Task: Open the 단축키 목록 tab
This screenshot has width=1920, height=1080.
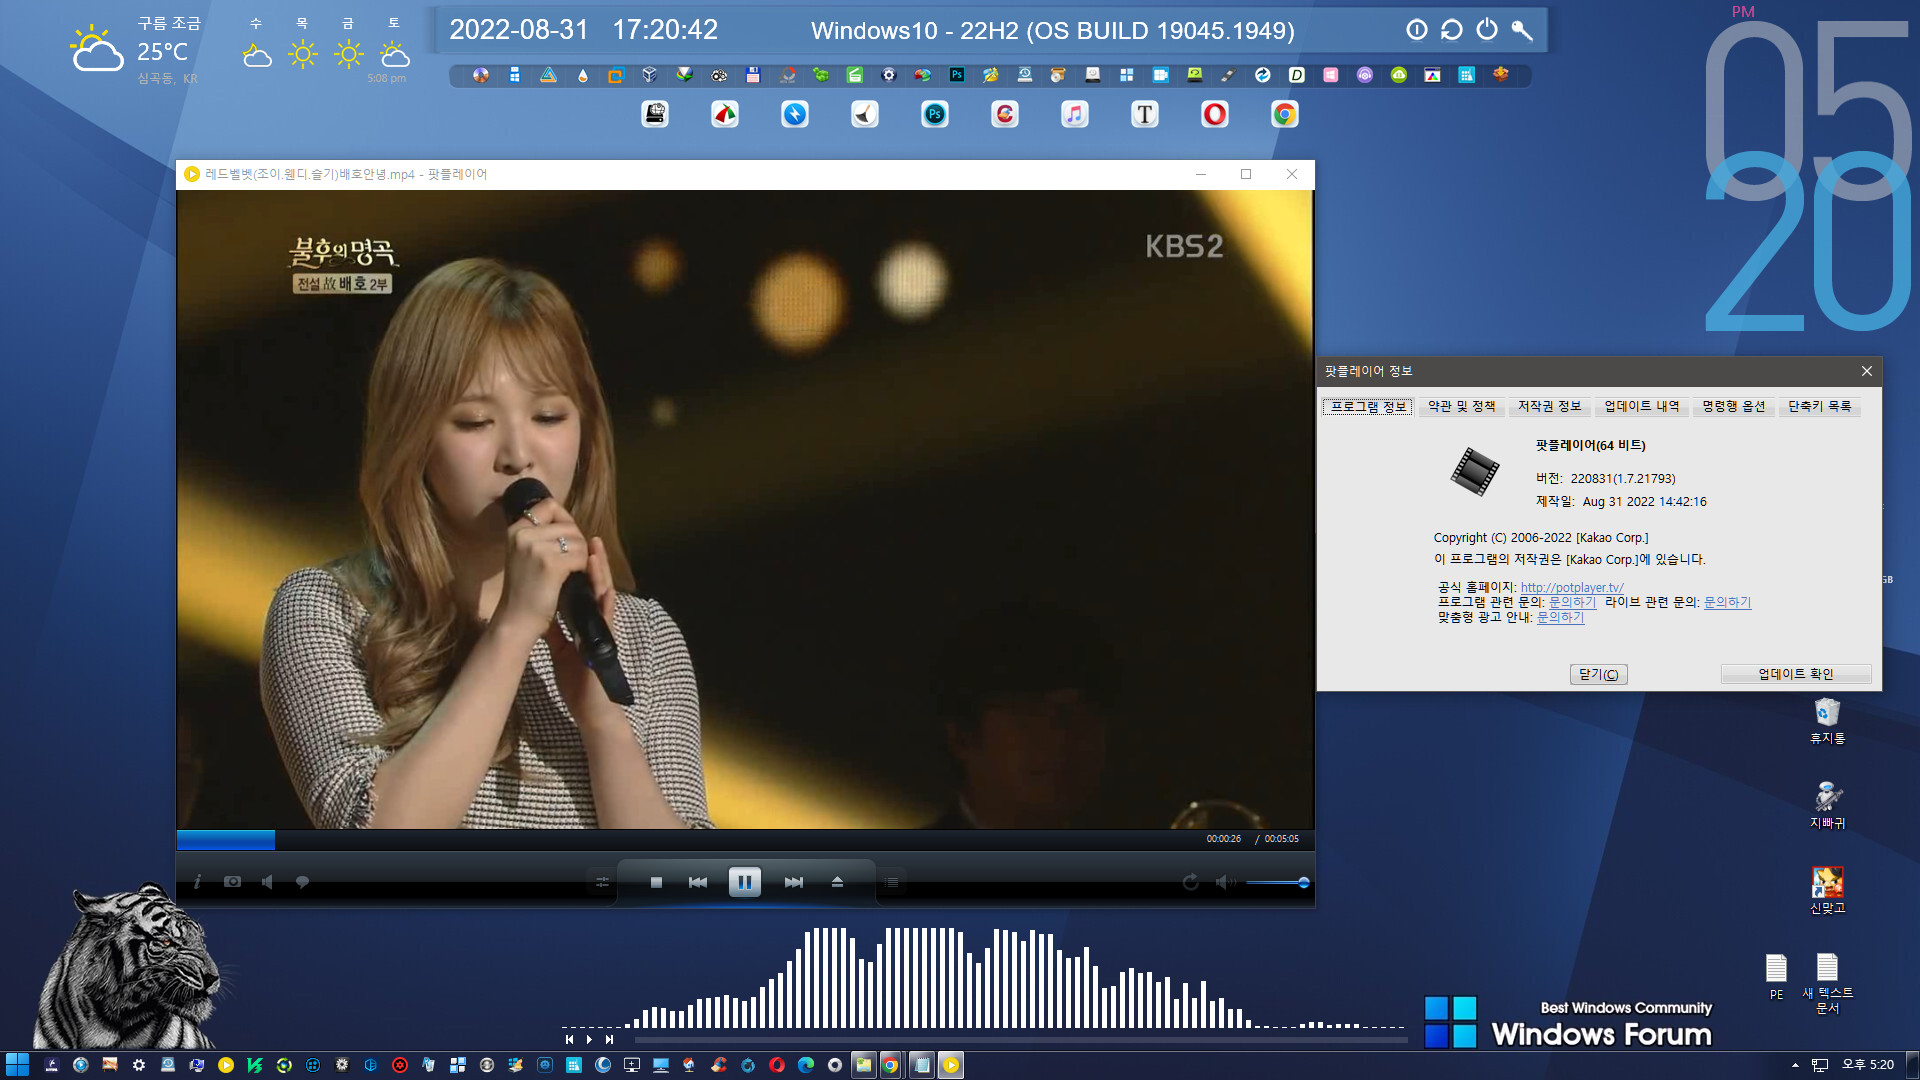Action: pyautogui.click(x=1819, y=406)
